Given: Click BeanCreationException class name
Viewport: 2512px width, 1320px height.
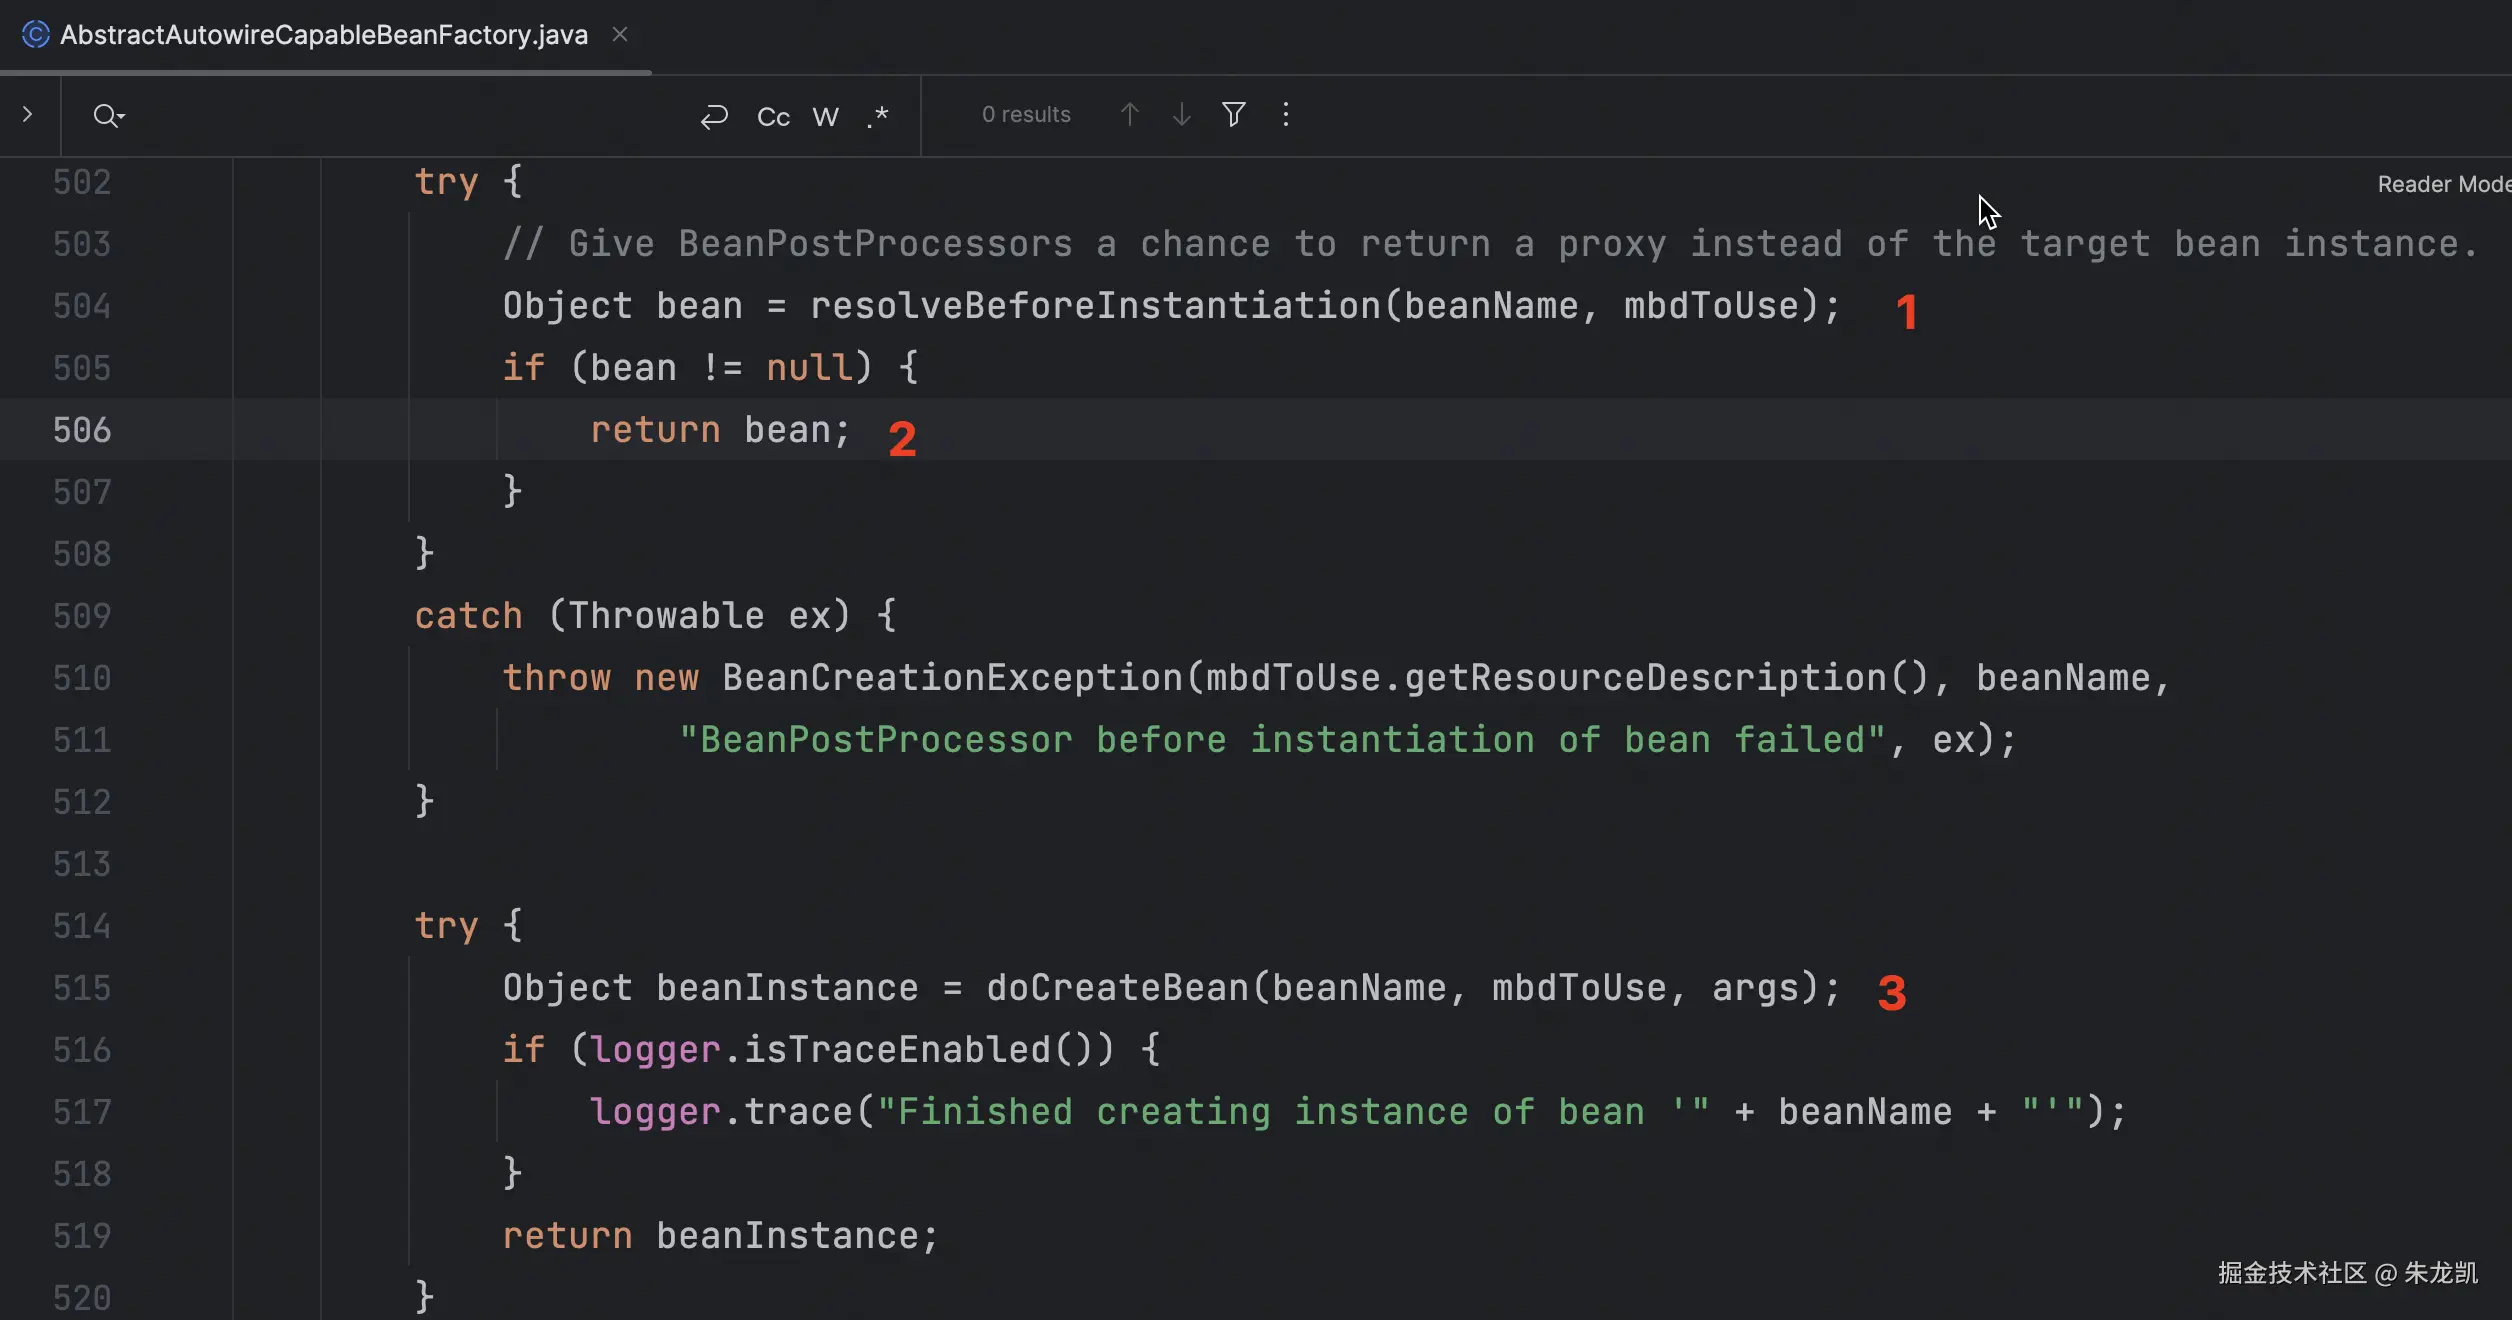Looking at the screenshot, I should click(x=952, y=678).
